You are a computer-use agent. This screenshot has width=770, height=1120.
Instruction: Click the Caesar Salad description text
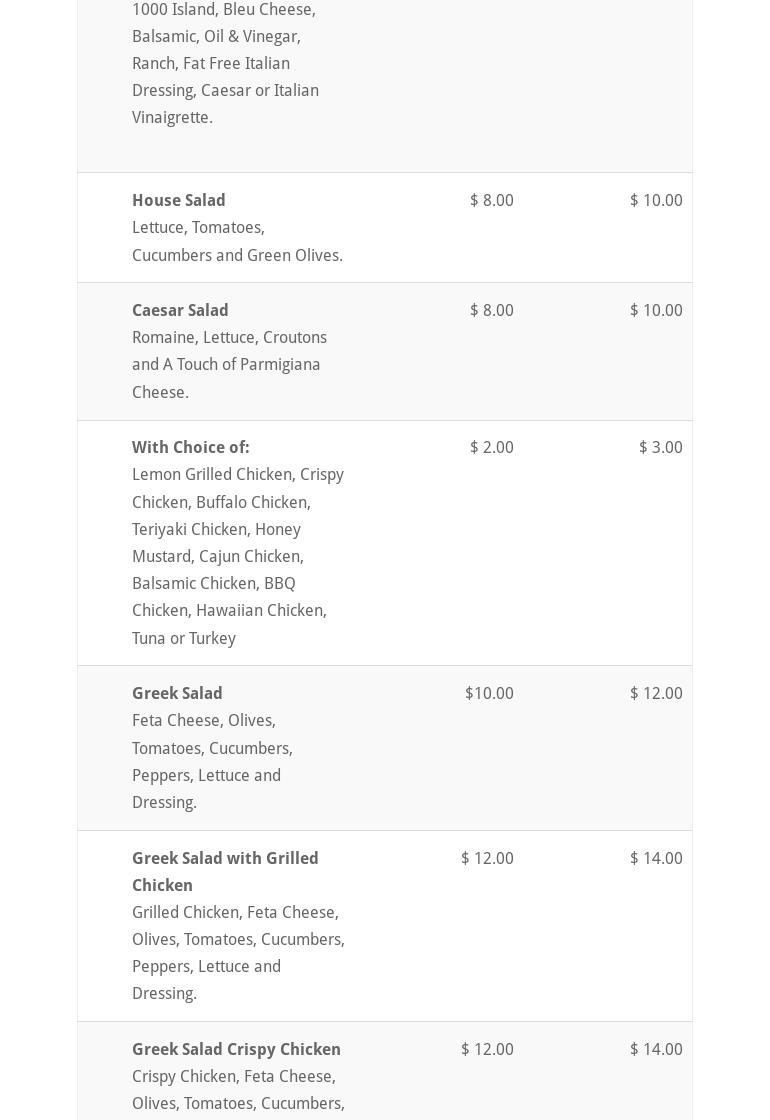(x=229, y=365)
